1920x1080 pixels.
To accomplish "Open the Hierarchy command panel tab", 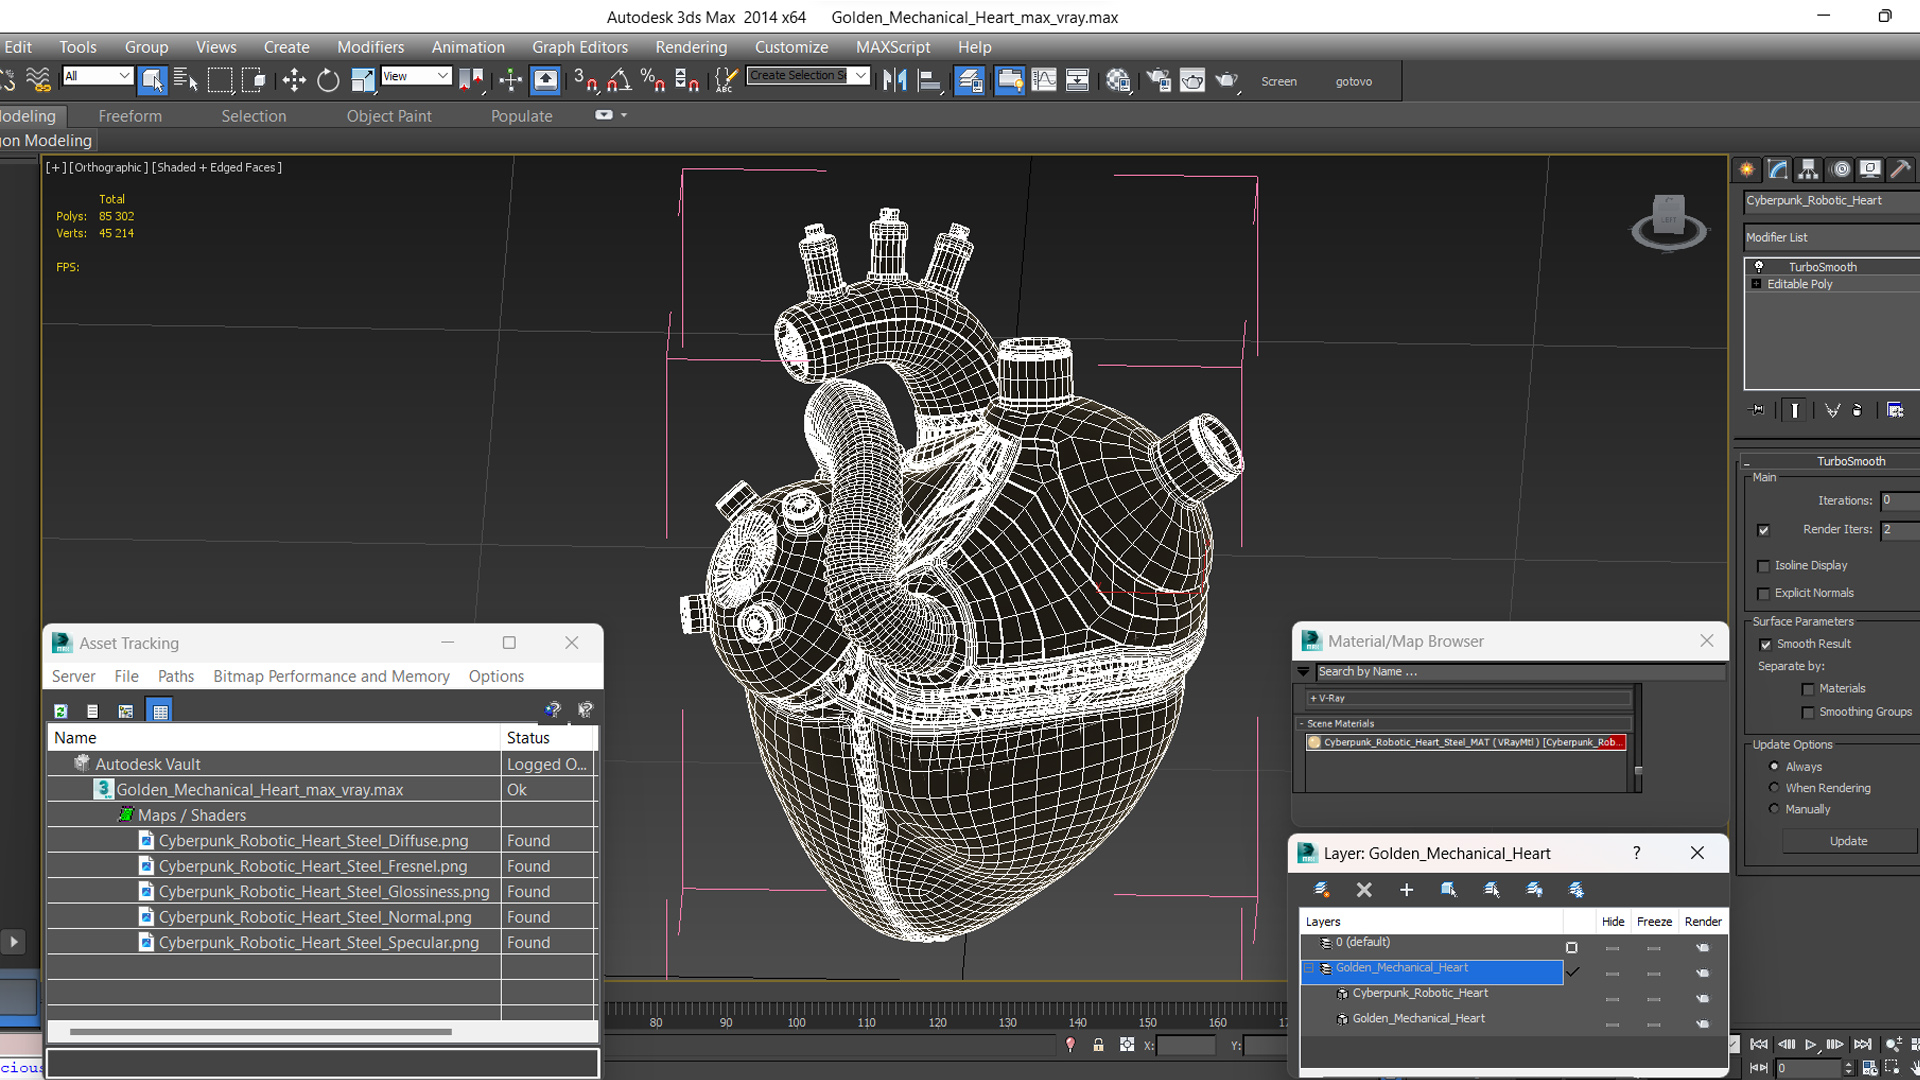I will click(1808, 169).
